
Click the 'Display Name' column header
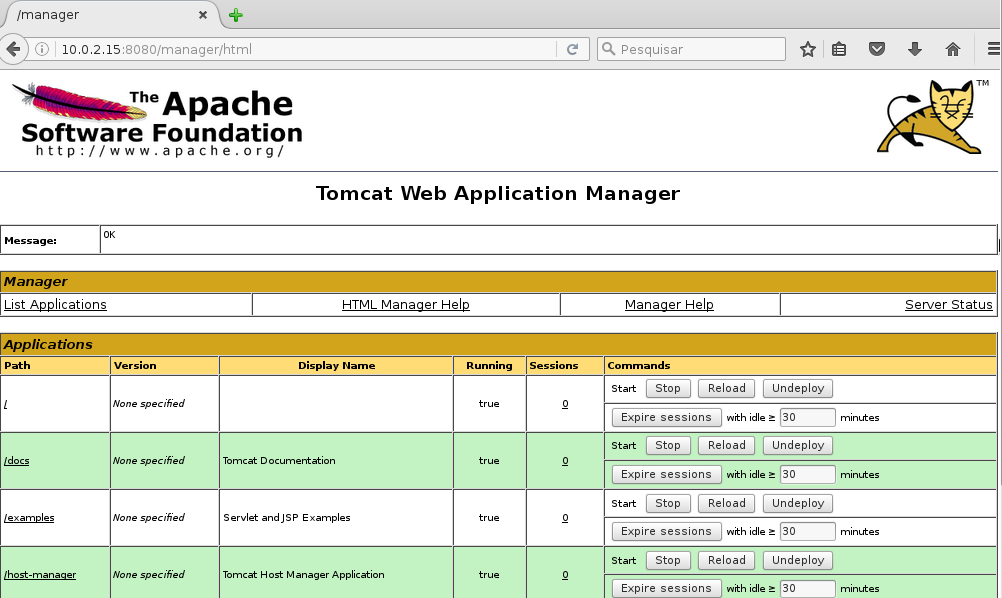(337, 365)
